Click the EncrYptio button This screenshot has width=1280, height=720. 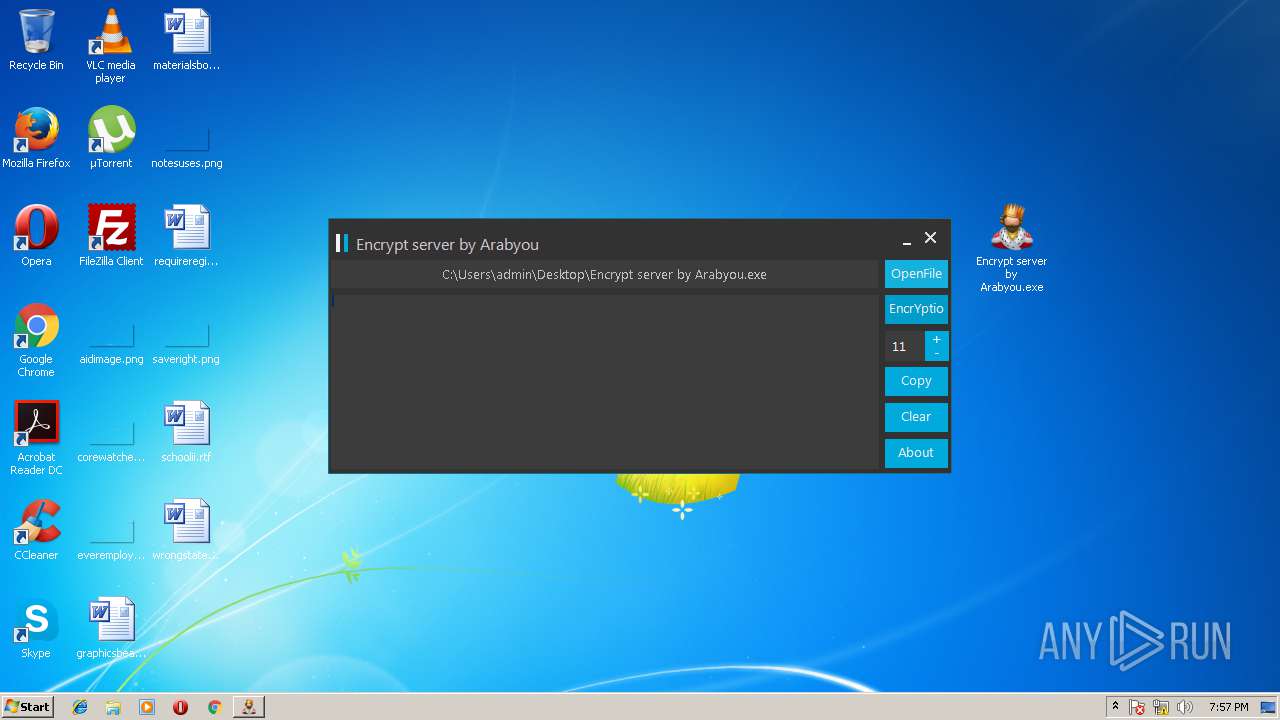[x=916, y=309]
